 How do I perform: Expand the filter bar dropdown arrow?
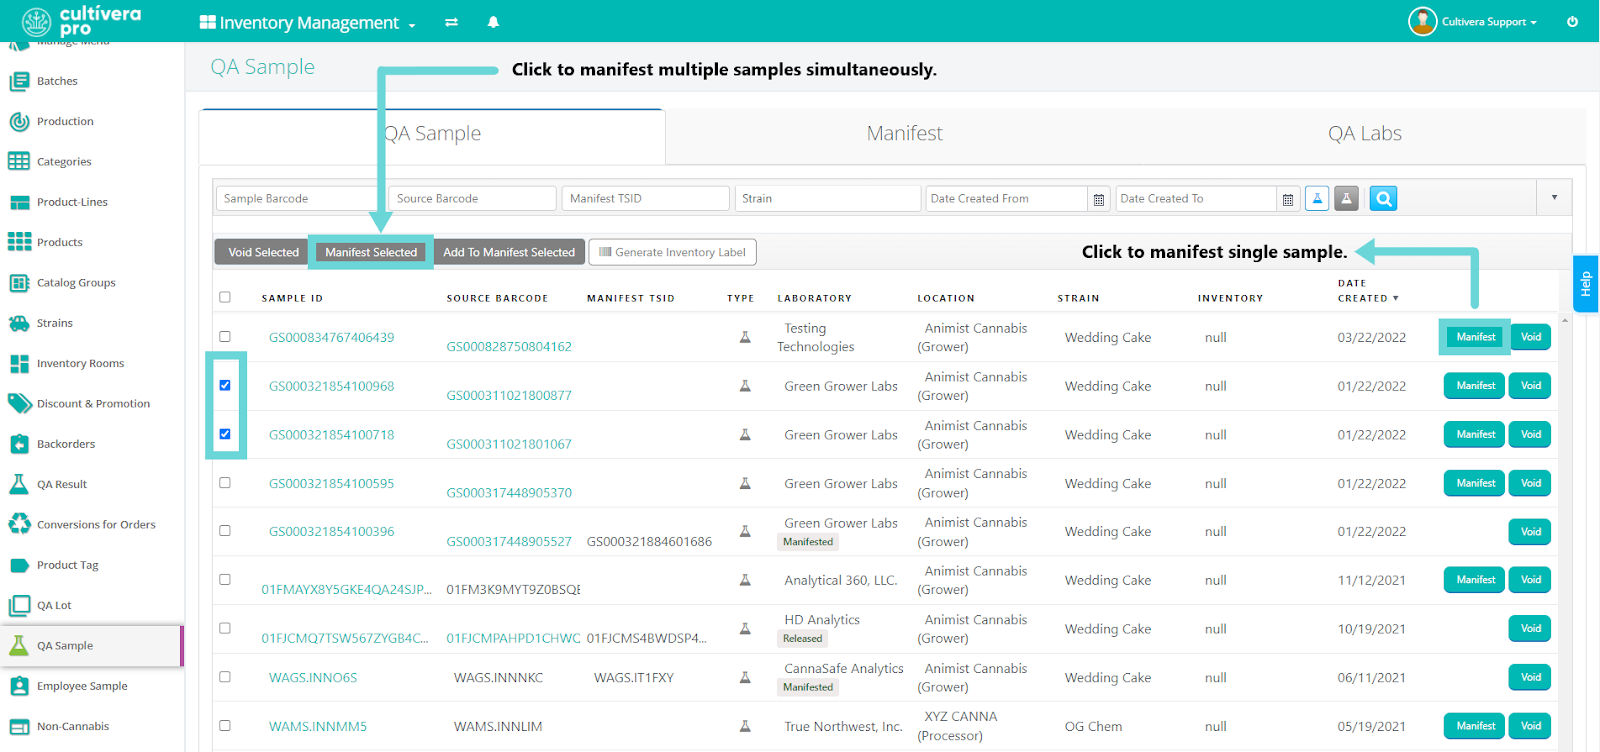(1554, 198)
